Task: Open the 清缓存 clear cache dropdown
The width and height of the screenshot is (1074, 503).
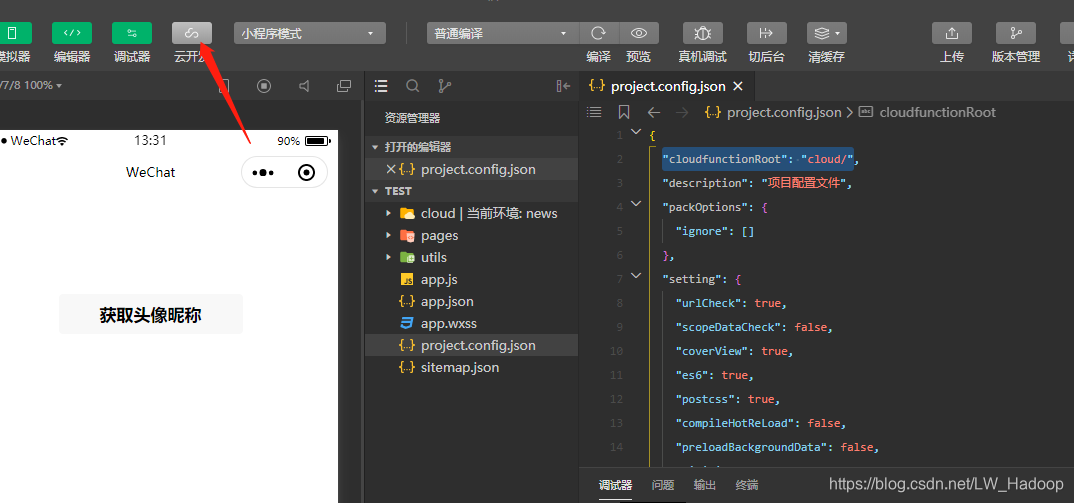Action: tap(827, 33)
